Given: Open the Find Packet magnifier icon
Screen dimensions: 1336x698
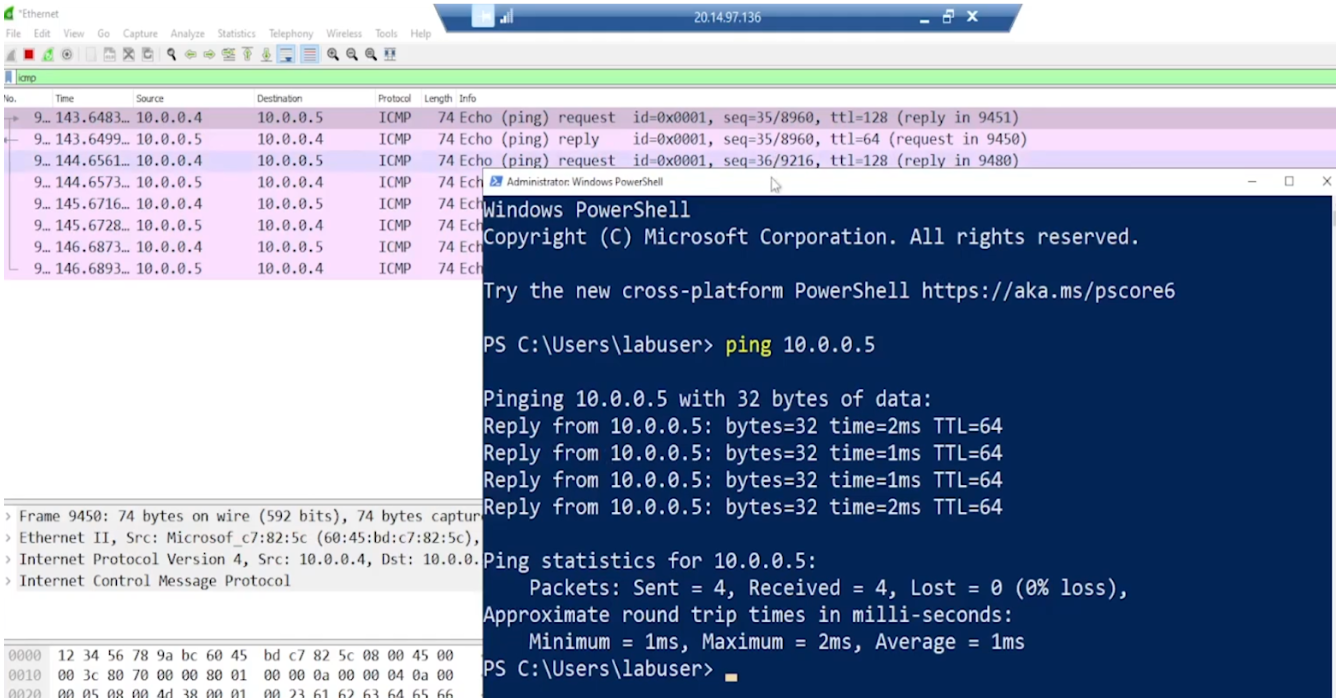Looking at the screenshot, I should point(171,54).
